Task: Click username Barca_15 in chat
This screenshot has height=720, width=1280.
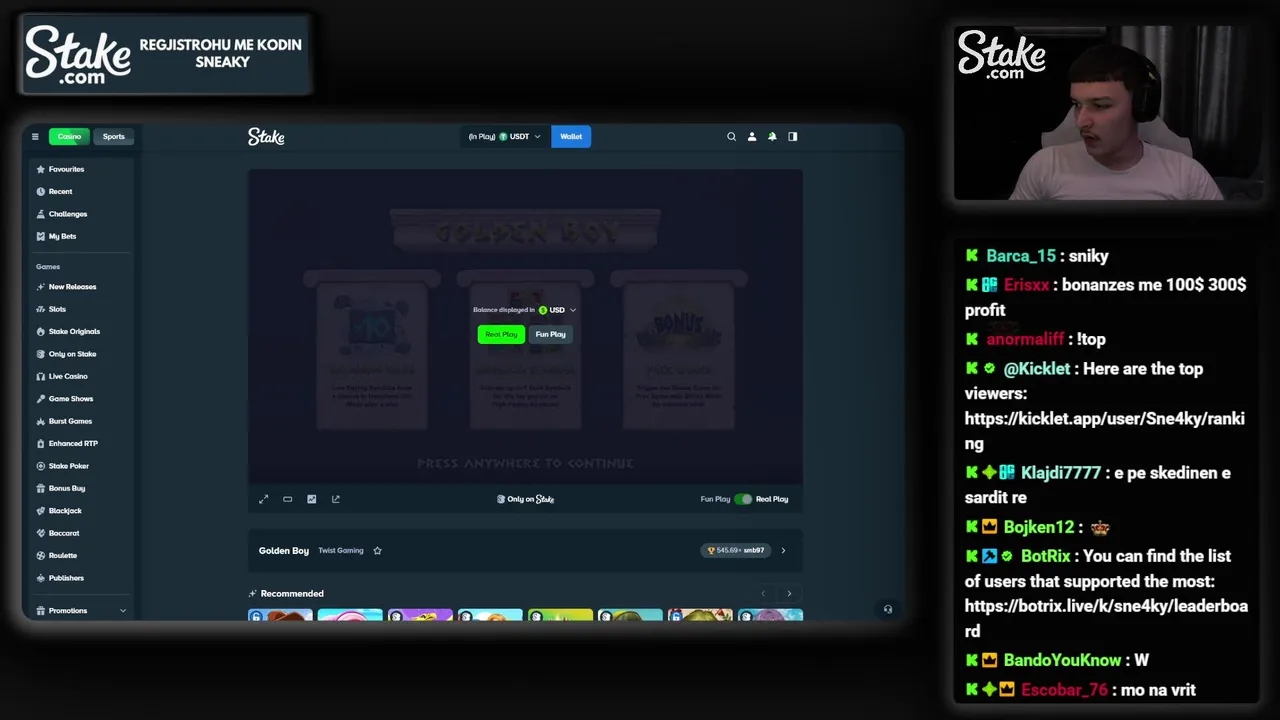Action: (x=1021, y=256)
